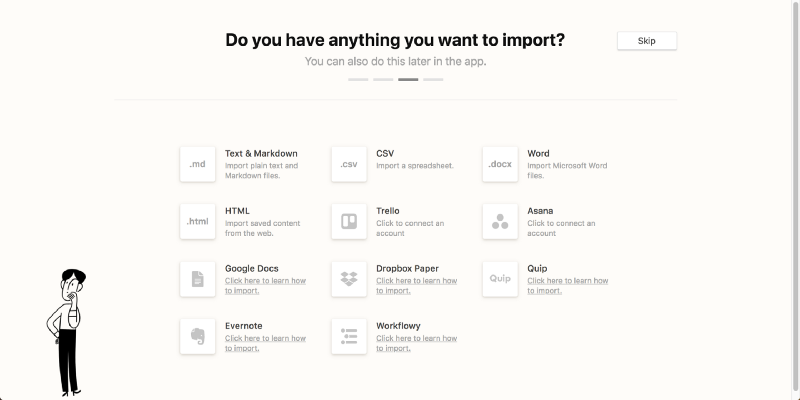Select the current third progress indicator
The height and width of the screenshot is (400, 800).
[408, 80]
